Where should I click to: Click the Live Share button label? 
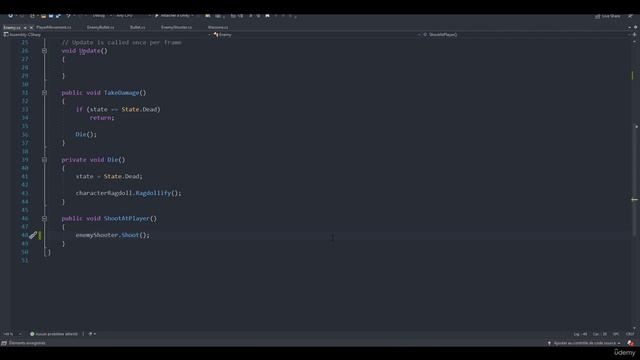[x=611, y=16]
